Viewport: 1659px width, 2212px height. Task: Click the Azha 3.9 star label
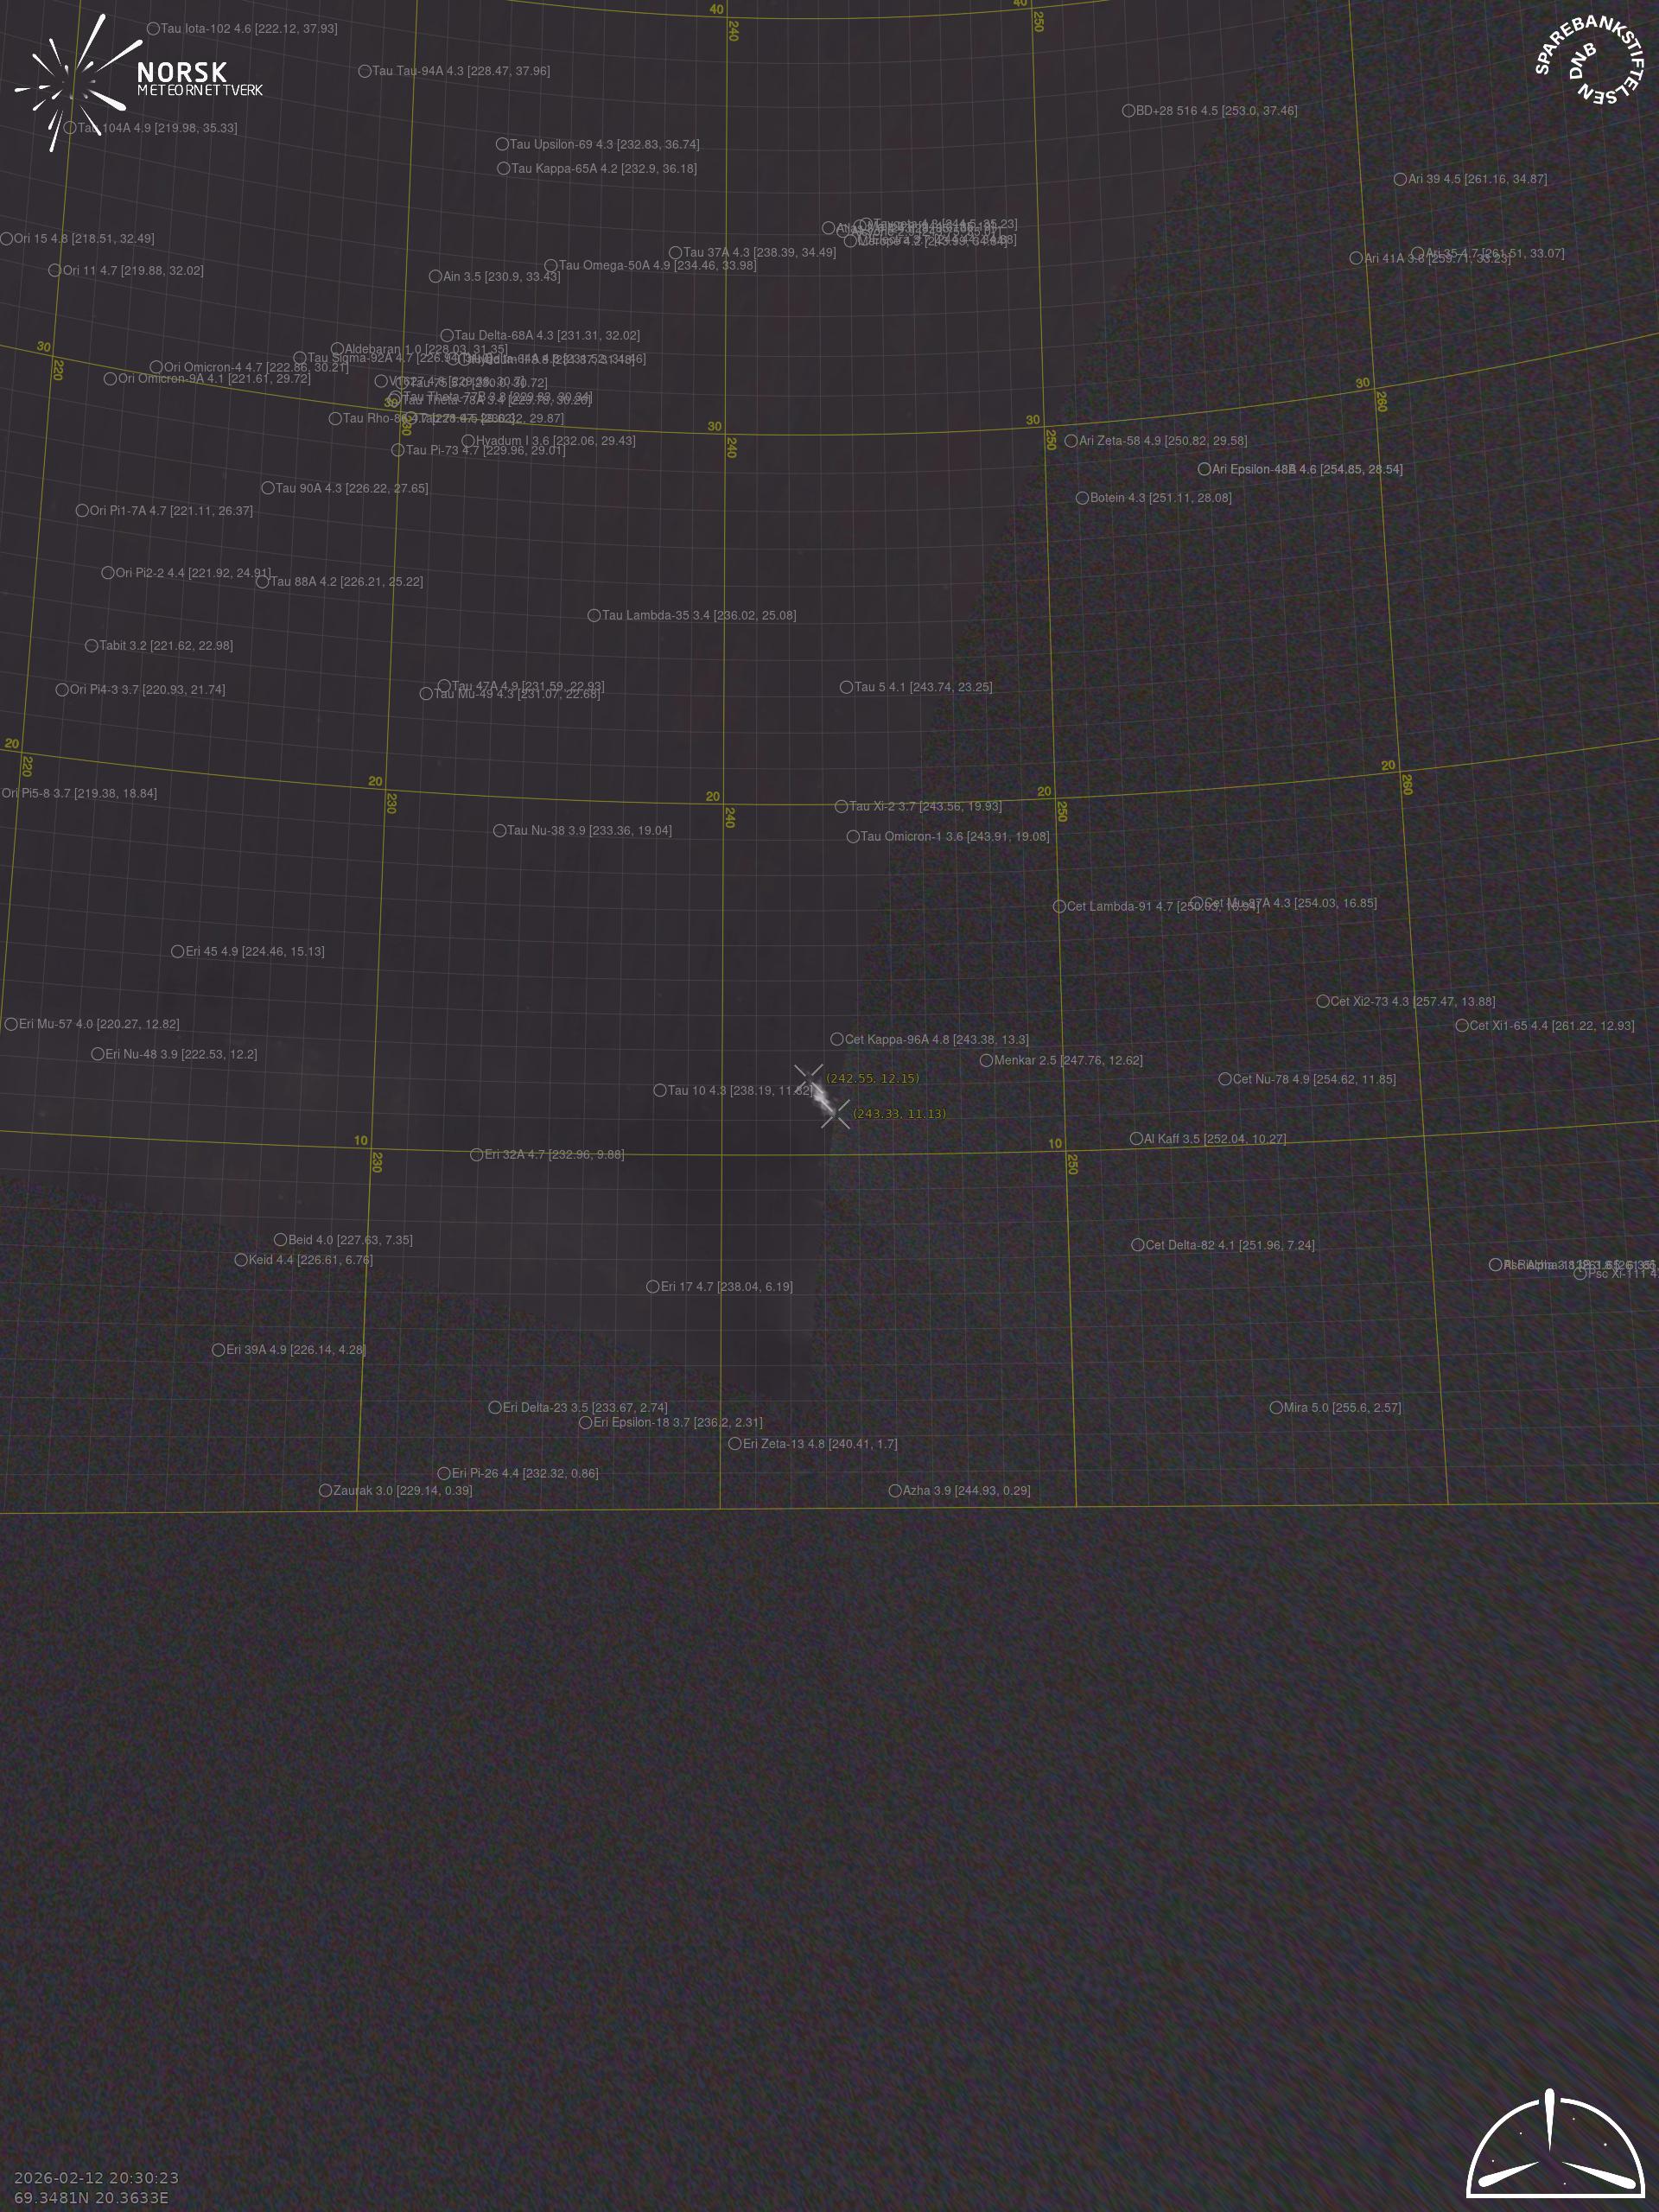[966, 1490]
